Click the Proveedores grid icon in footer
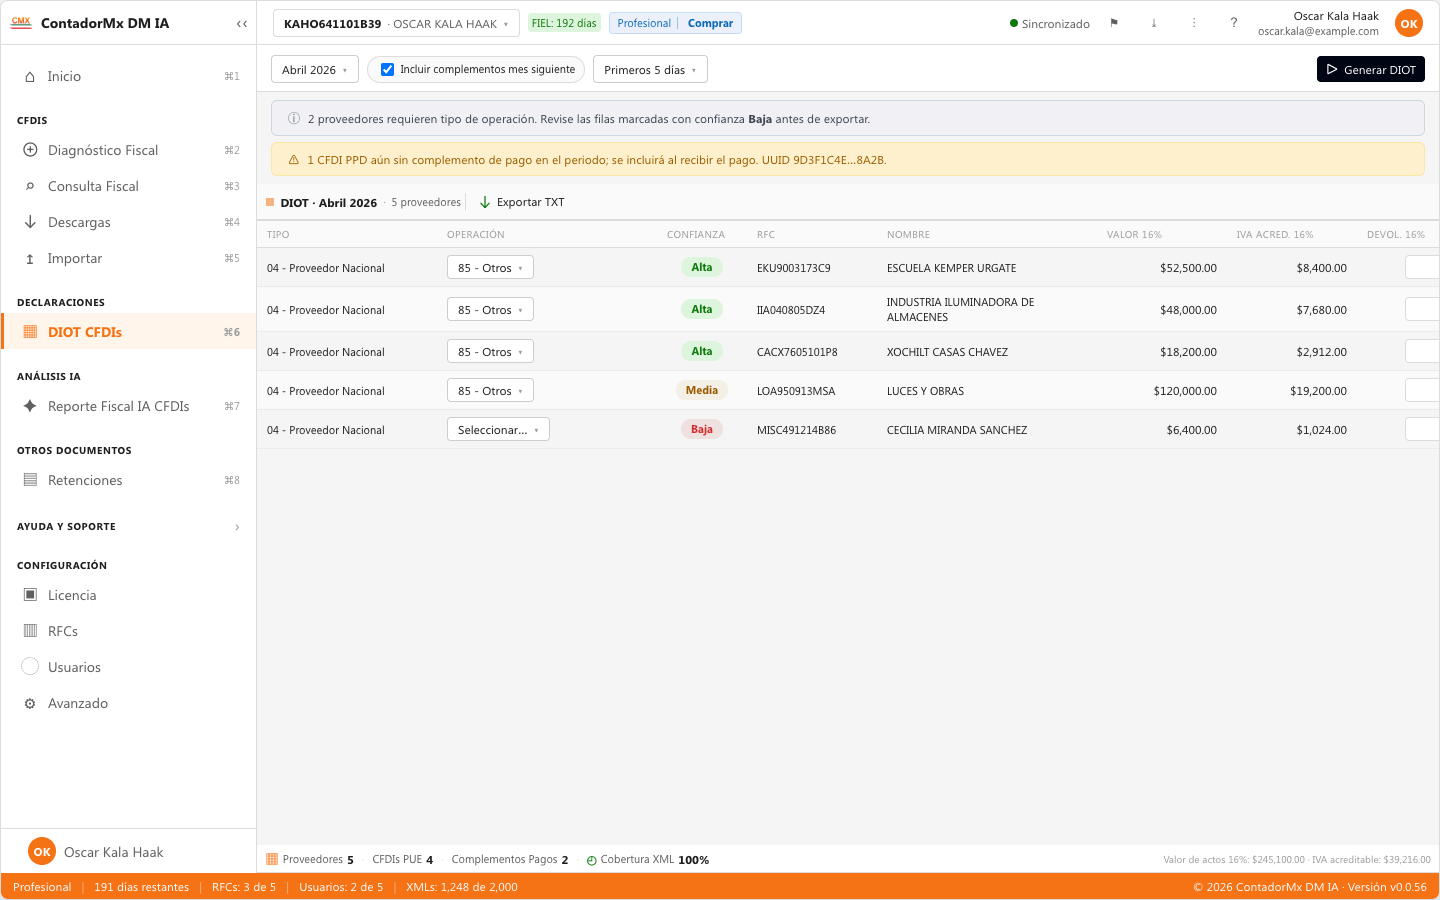 pos(272,859)
